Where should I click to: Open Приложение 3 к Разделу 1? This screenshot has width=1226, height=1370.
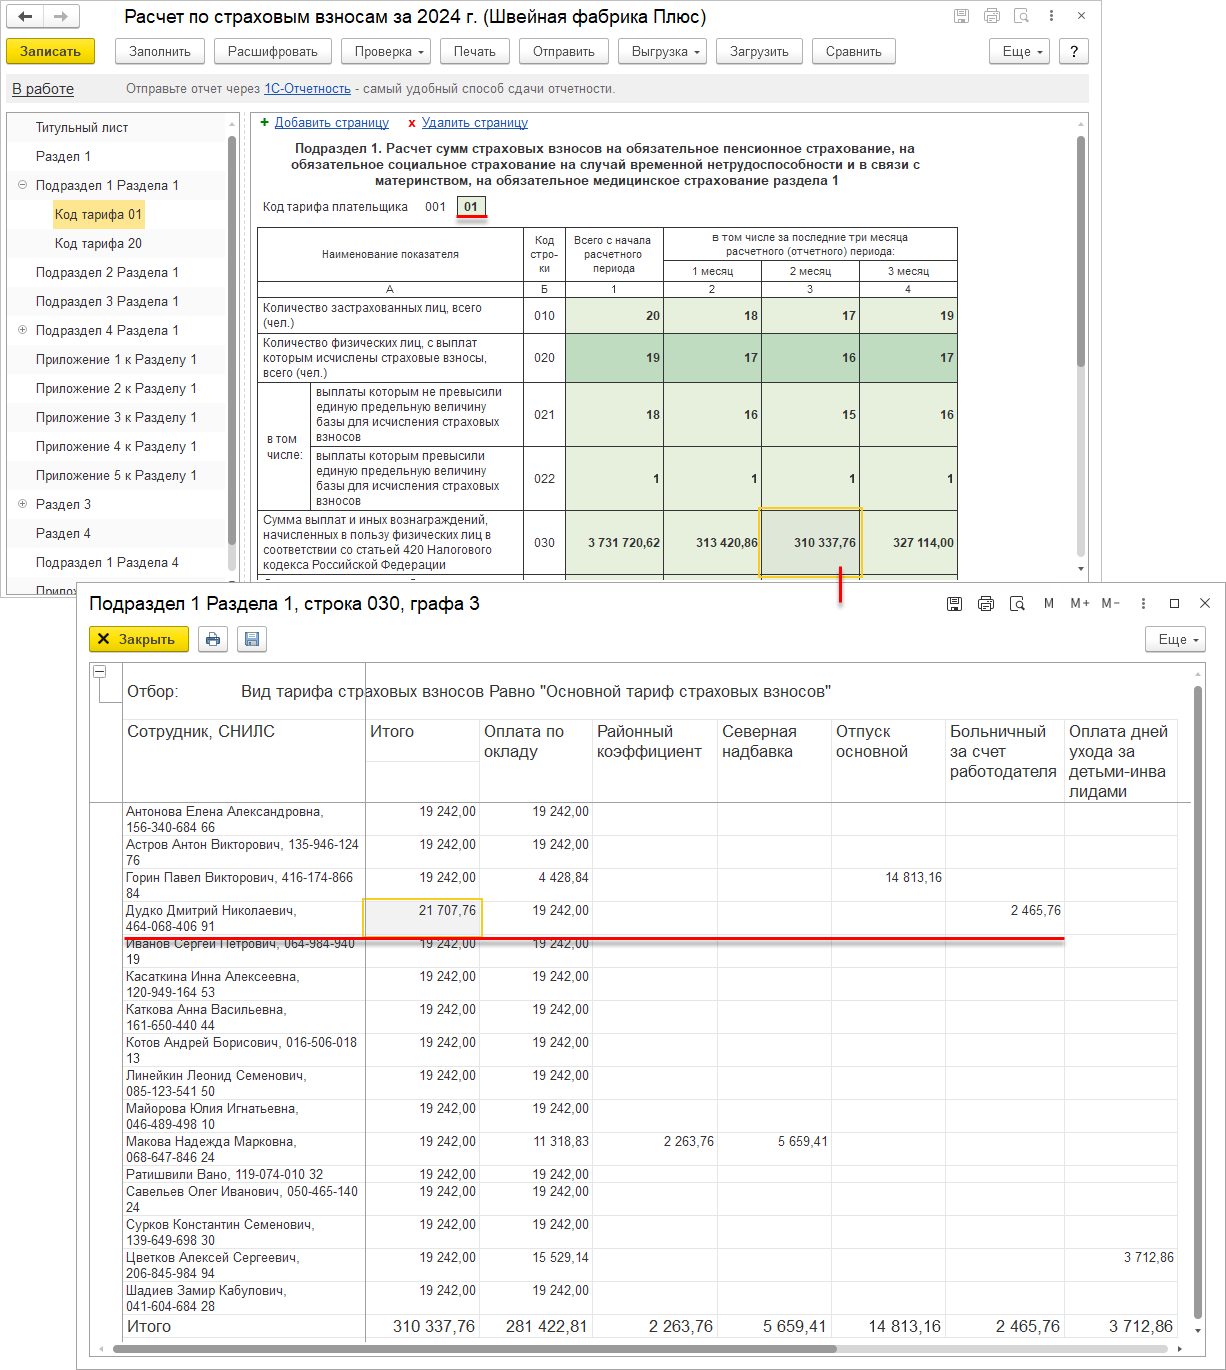116,417
